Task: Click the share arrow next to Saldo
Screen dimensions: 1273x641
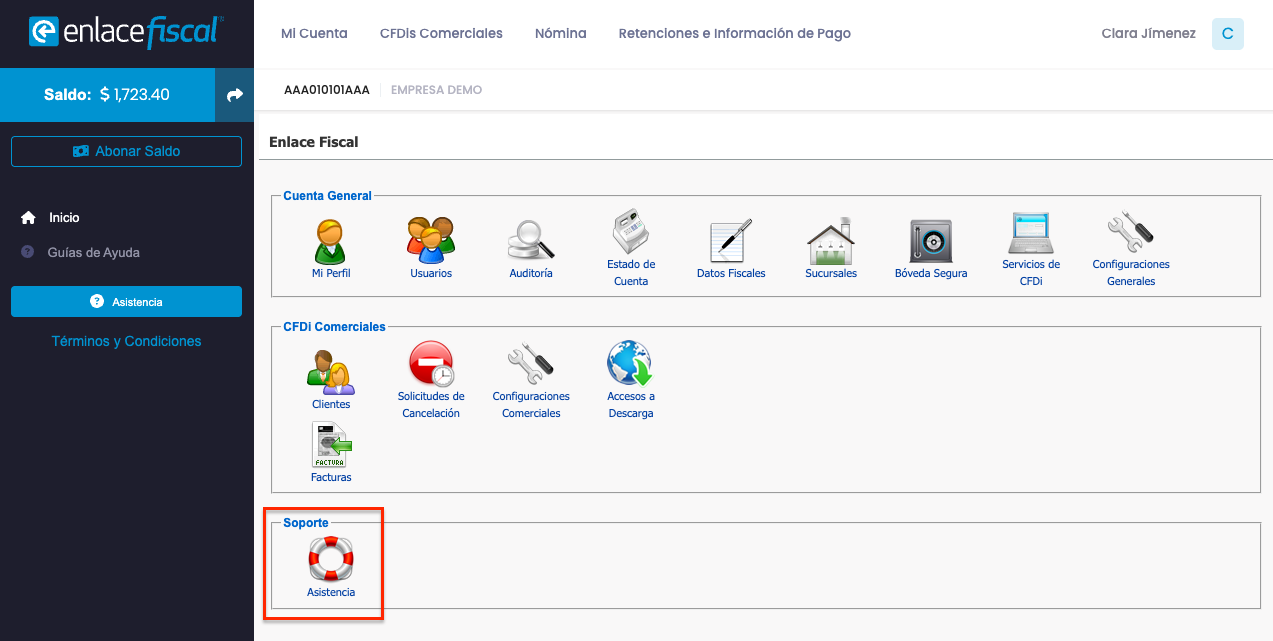Action: (x=235, y=95)
